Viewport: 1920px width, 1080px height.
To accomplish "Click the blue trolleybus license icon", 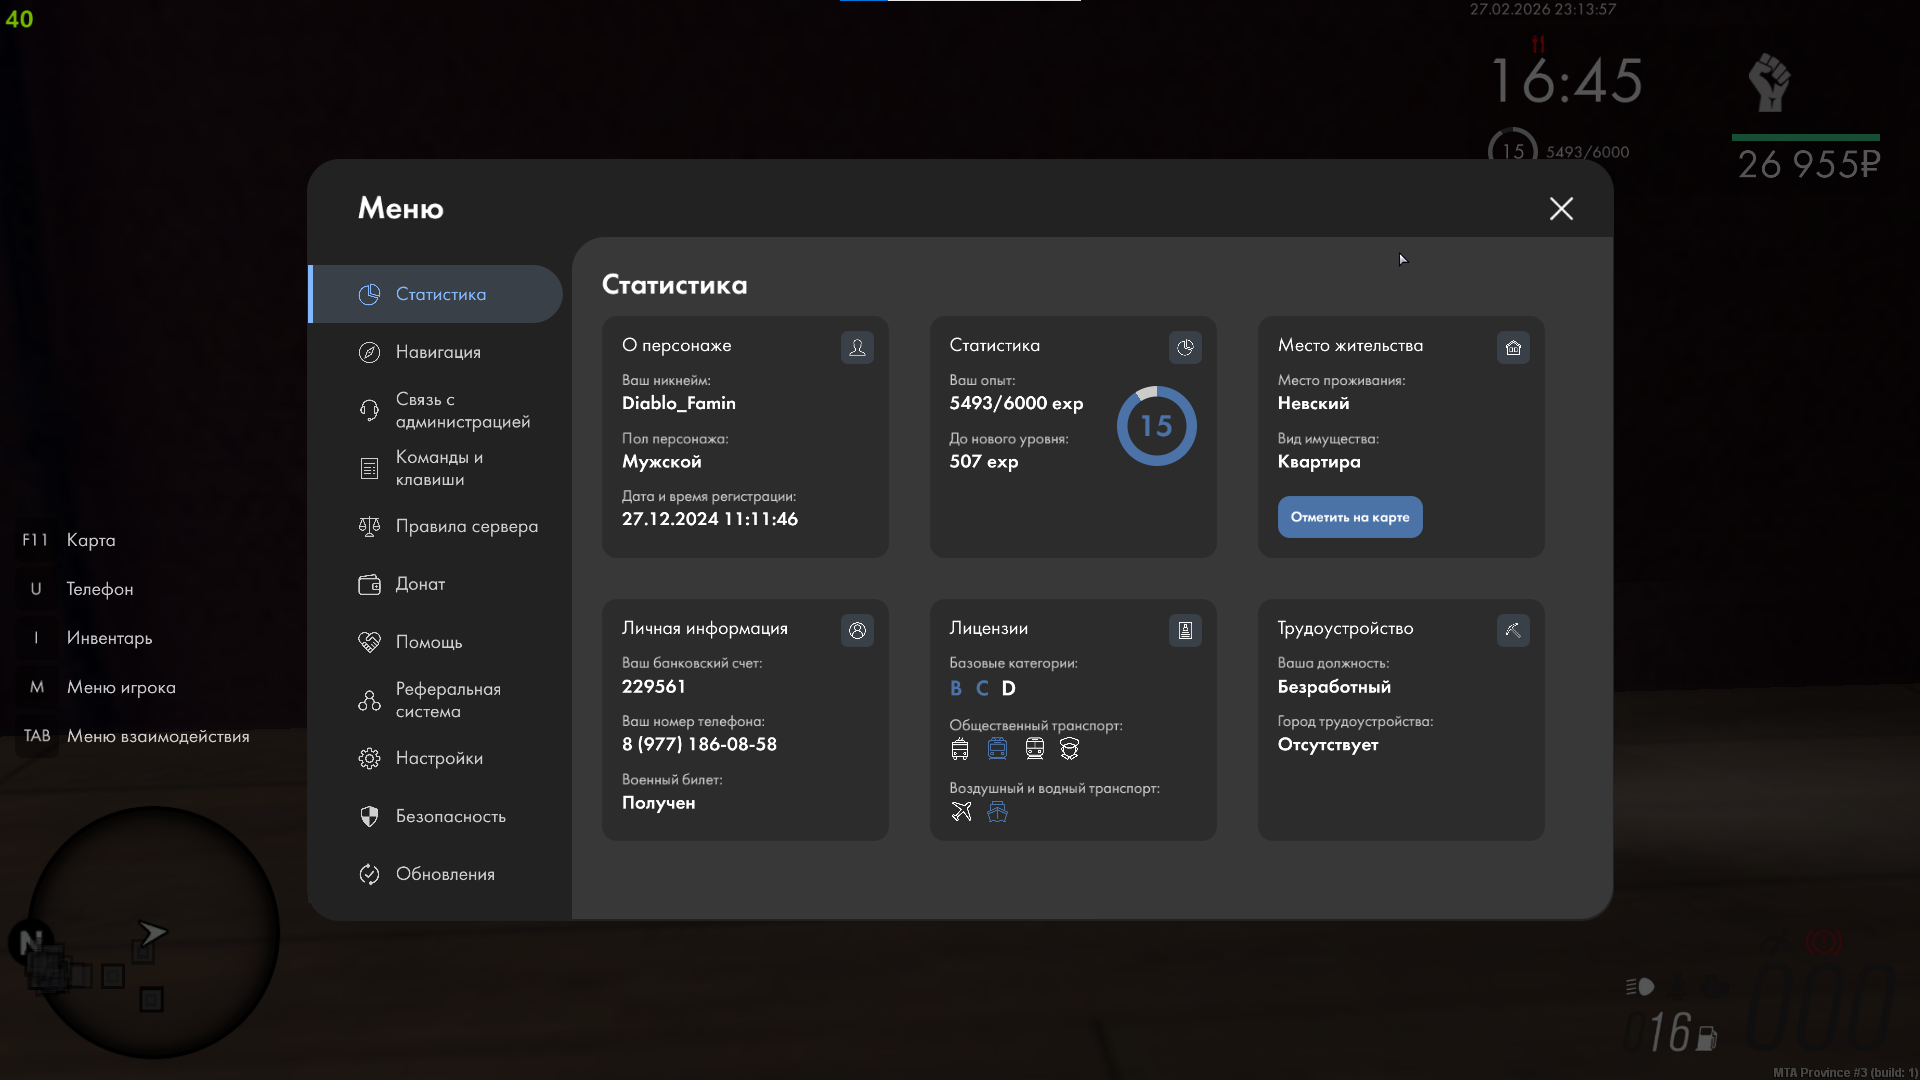I will 997,748.
